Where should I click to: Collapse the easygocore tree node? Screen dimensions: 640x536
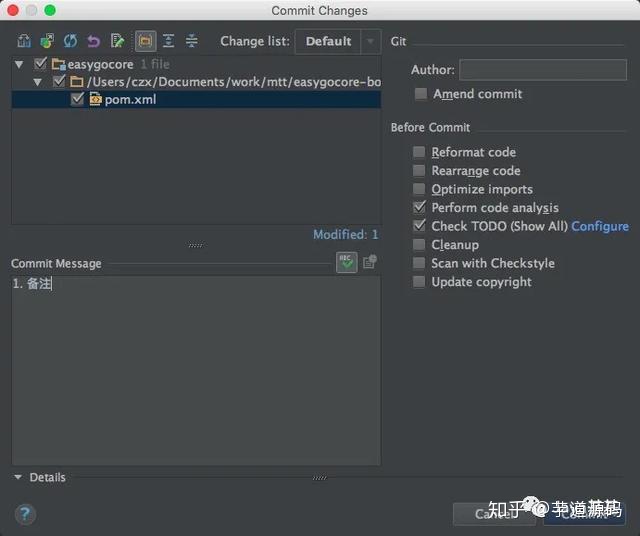pos(19,64)
